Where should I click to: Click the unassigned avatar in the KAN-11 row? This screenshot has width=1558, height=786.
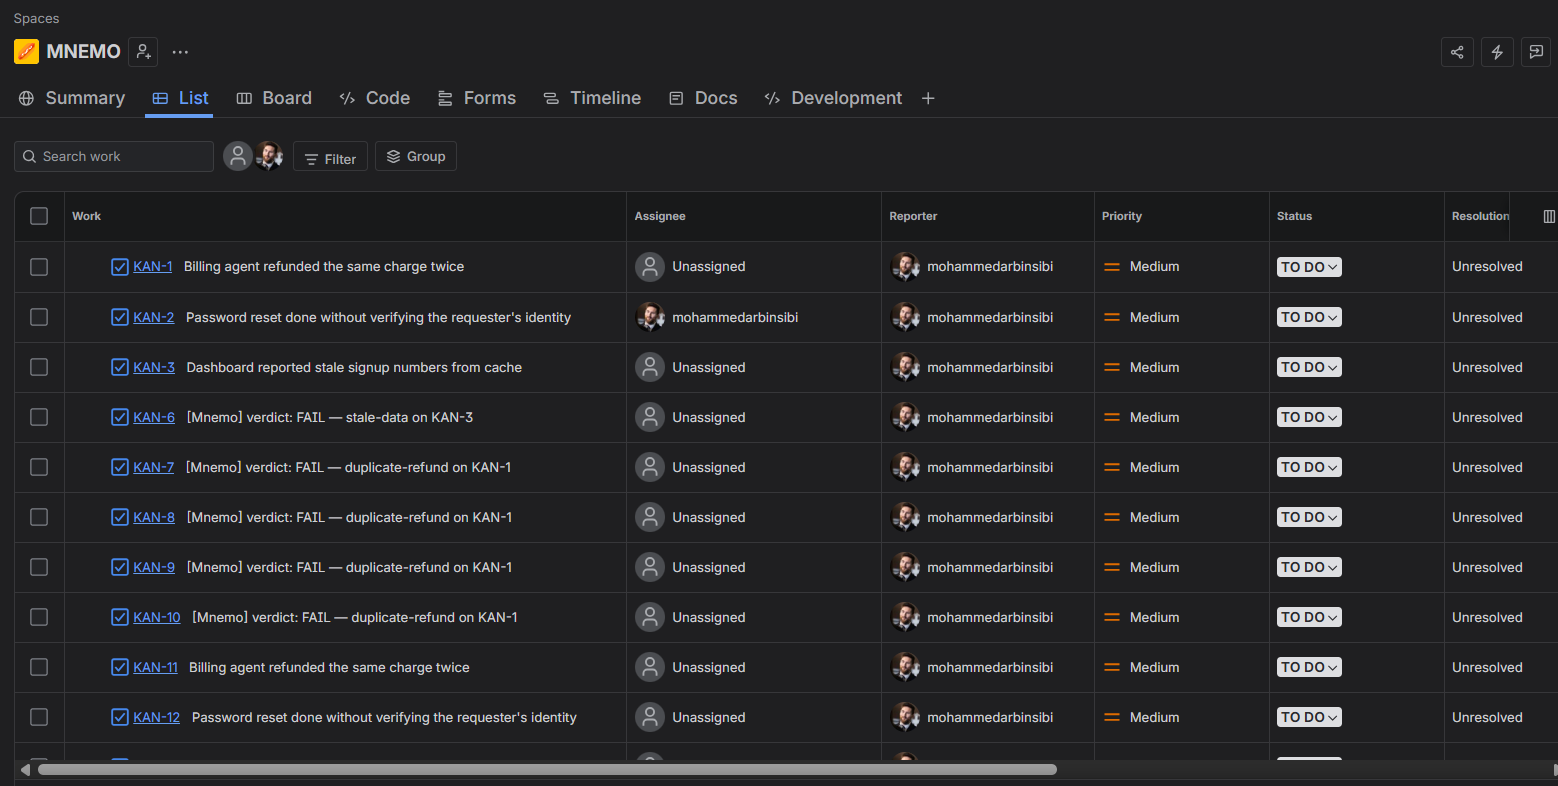(x=650, y=667)
